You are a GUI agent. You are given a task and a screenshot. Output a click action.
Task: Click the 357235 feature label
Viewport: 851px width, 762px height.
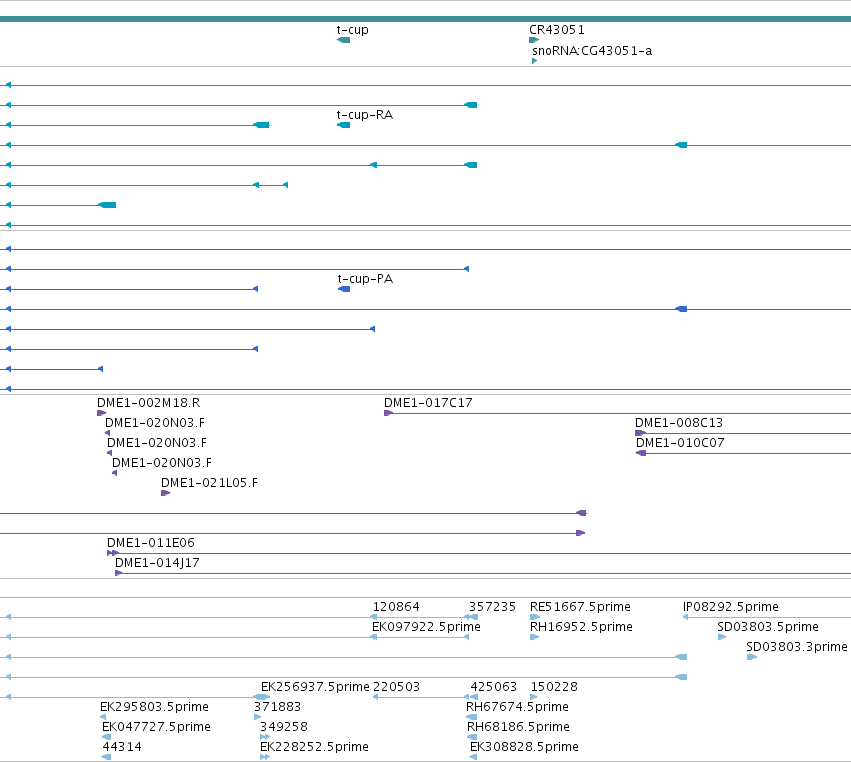point(492,607)
